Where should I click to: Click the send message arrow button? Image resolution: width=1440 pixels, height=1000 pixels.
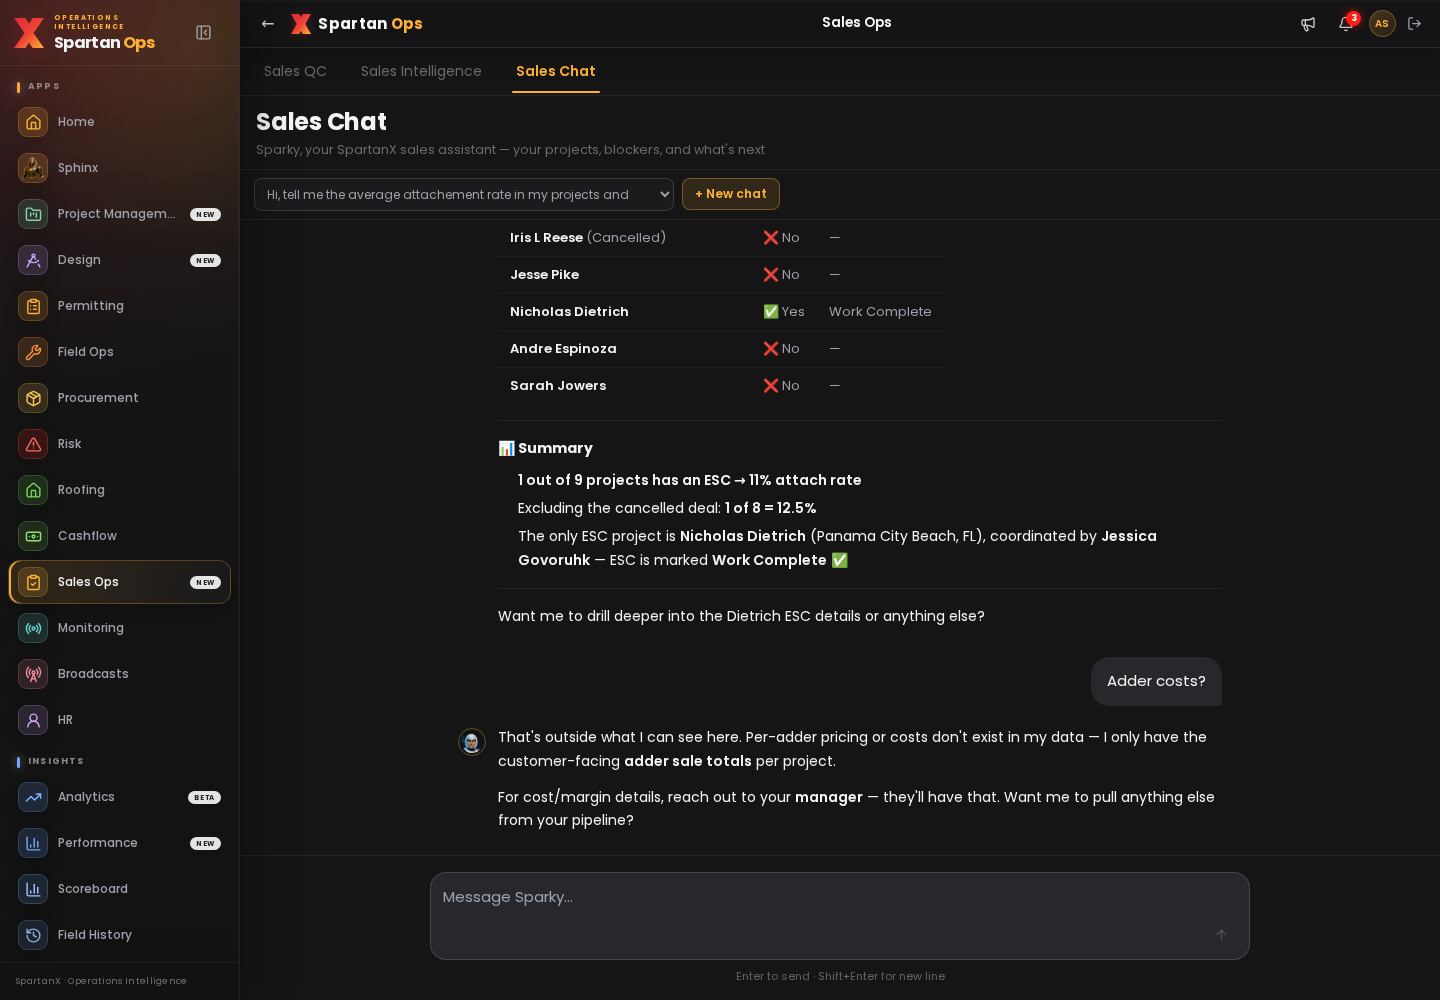tap(1221, 934)
